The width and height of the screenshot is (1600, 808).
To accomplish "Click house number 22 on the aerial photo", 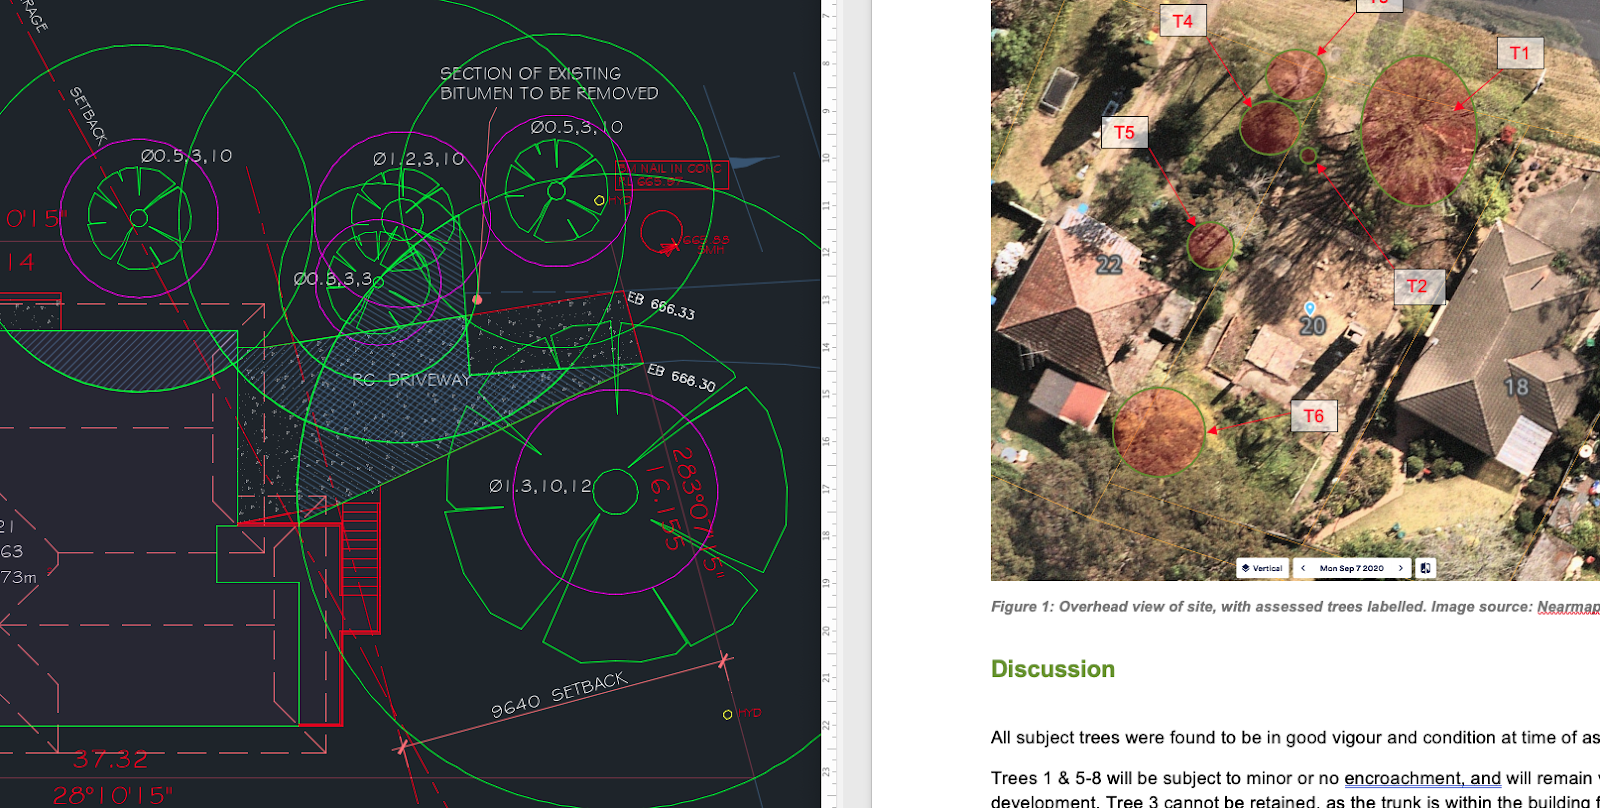I will [1109, 265].
